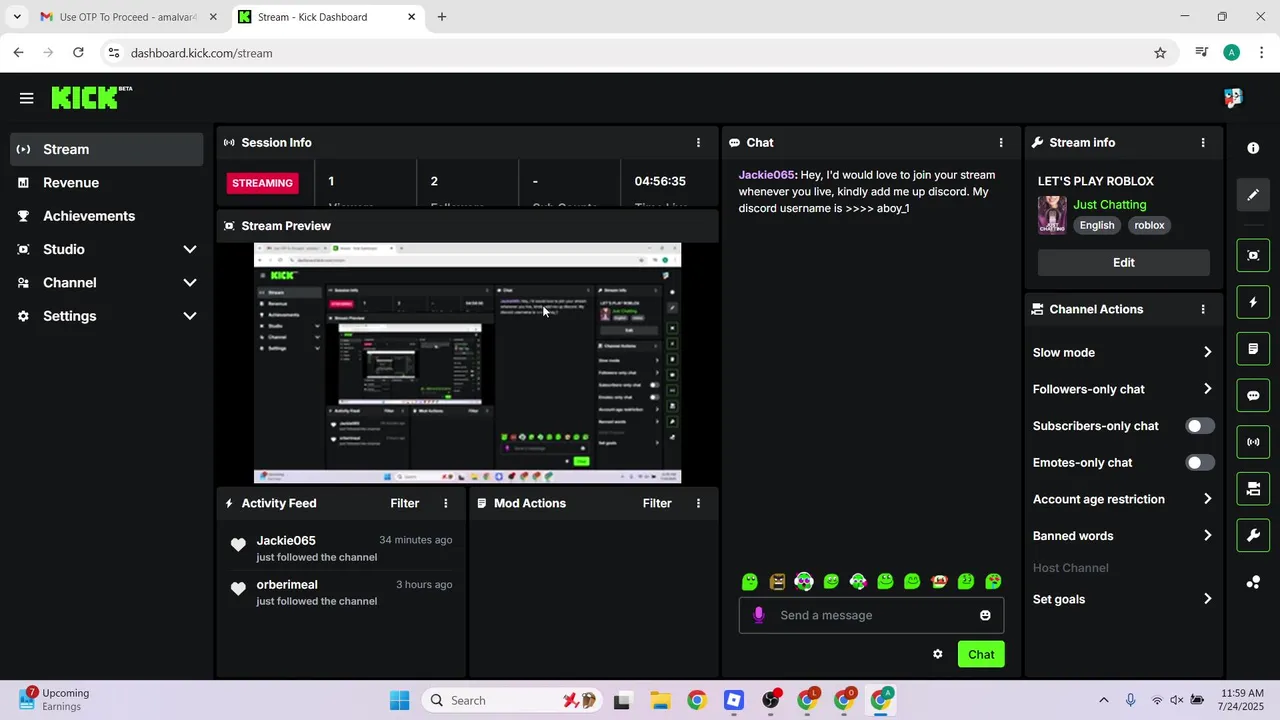Image resolution: width=1280 pixels, height=720 pixels.
Task: Toggle Mod Actions document icon in right sidebar
Action: tap(1253, 348)
